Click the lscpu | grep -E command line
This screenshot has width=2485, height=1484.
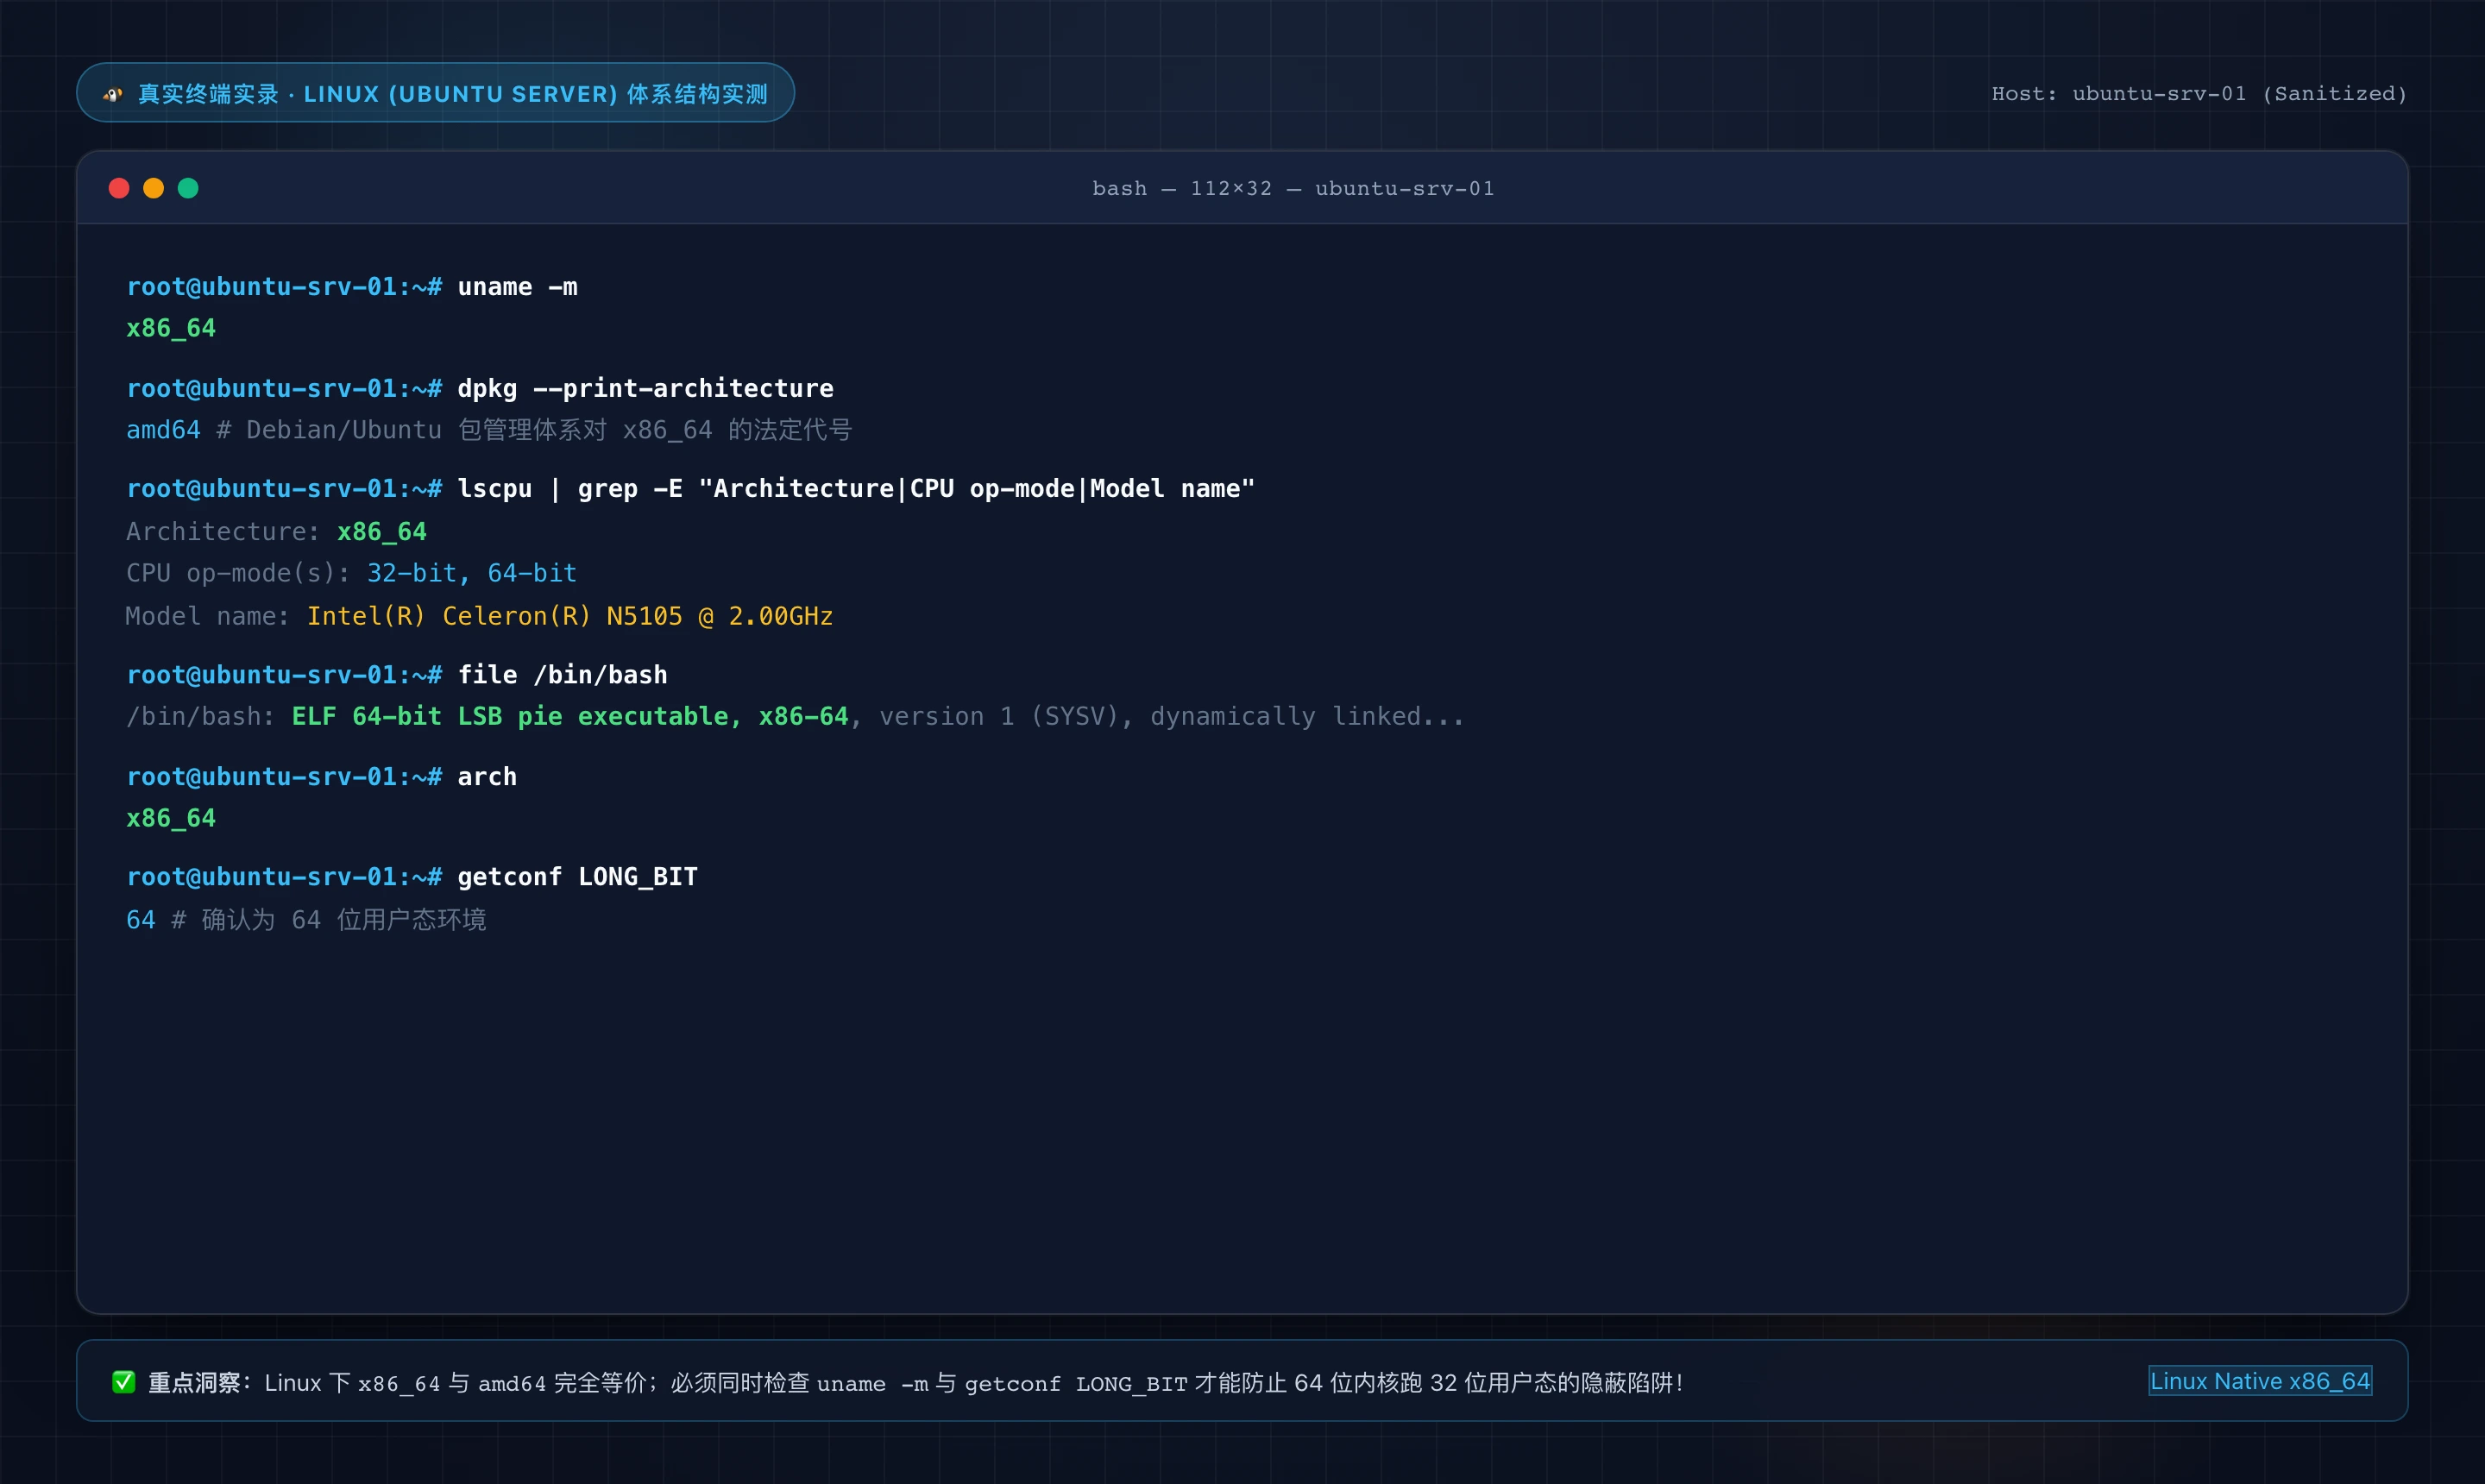coord(855,489)
